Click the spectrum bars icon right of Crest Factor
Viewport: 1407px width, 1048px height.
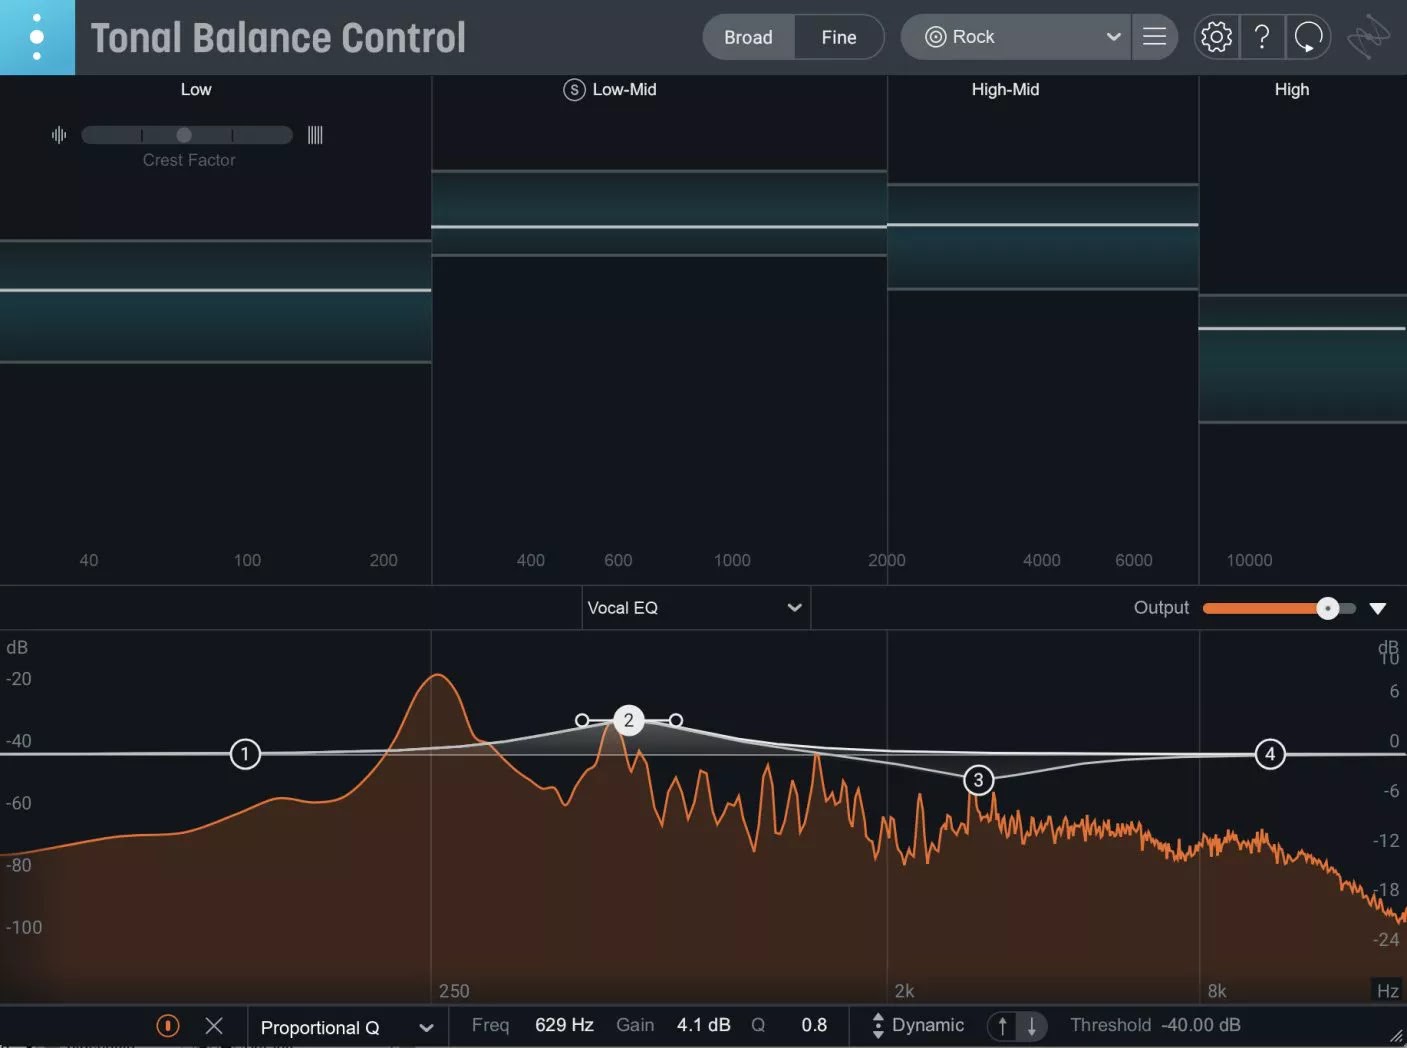point(315,134)
